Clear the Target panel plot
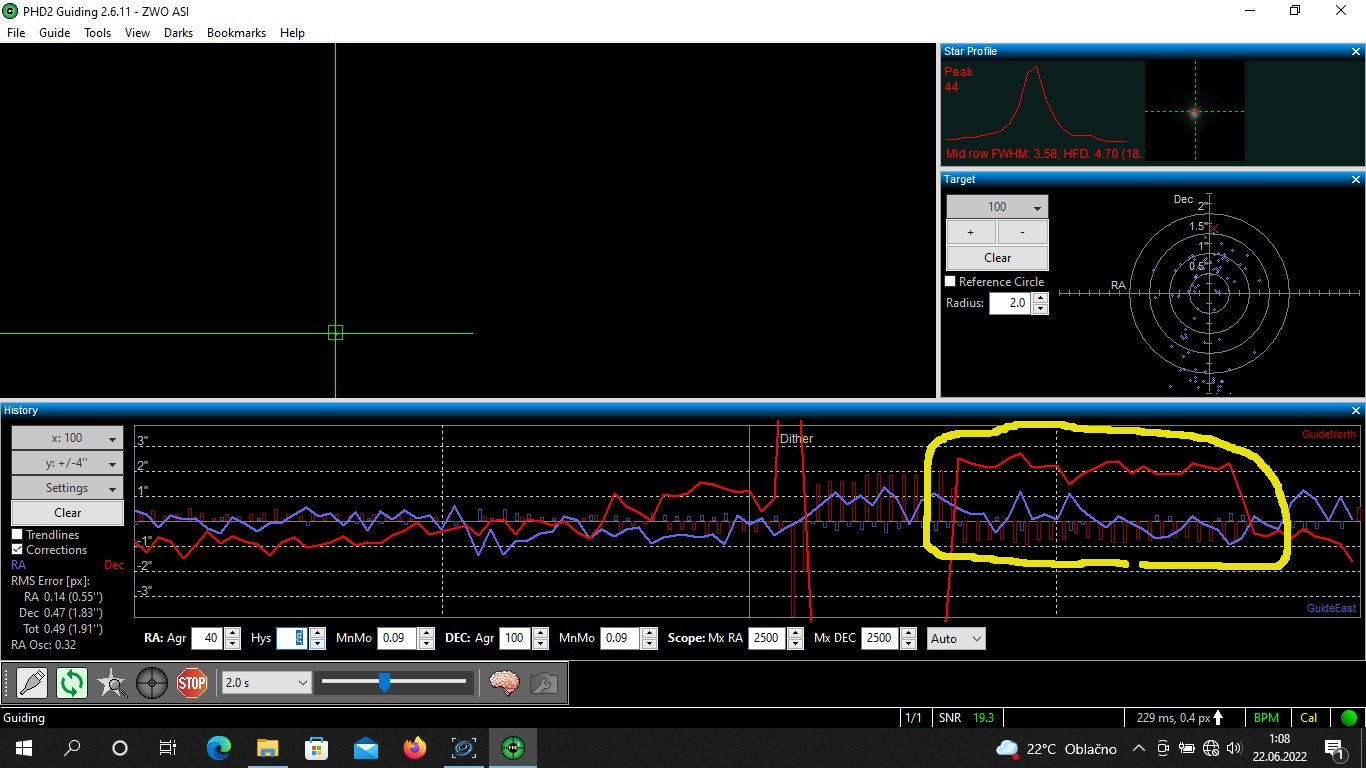This screenshot has height=768, width=1366. point(997,257)
